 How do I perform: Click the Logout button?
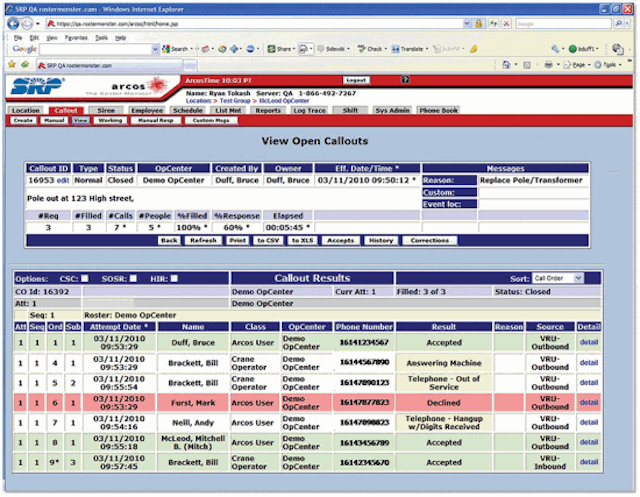click(356, 80)
